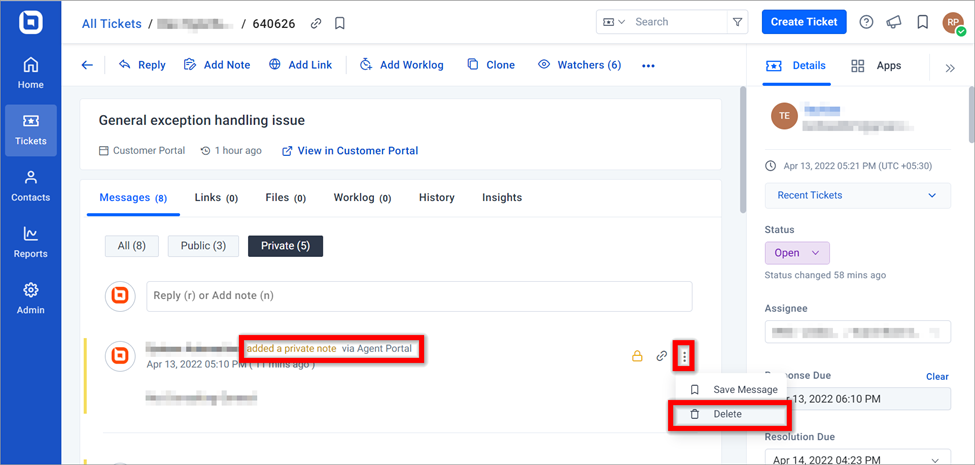
Task: Open the search type dropdown
Action: 612,22
